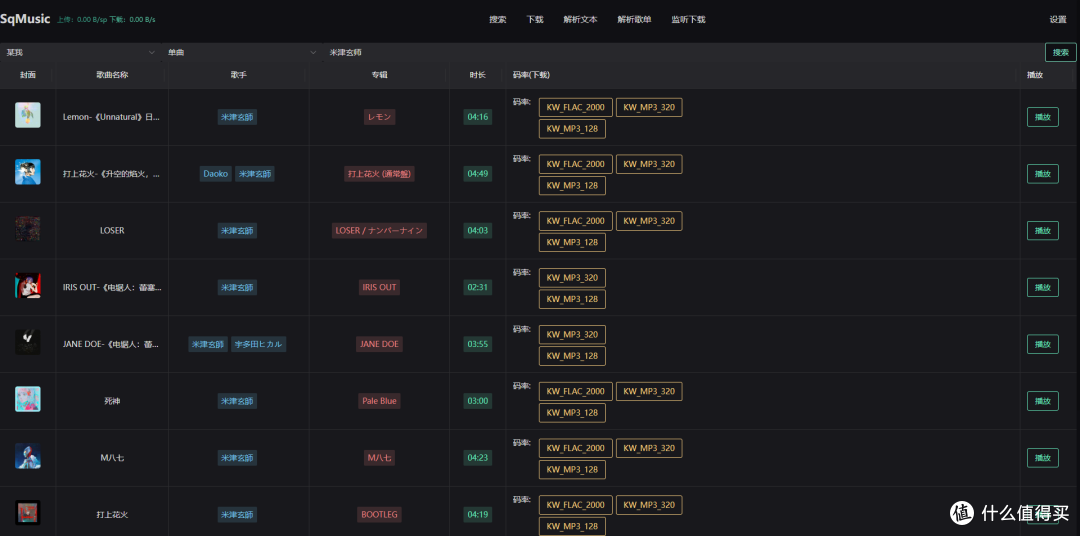The width and height of the screenshot is (1080, 536).
Task: Click the LOSER / ナンバーナイン album tag
Action: point(380,231)
